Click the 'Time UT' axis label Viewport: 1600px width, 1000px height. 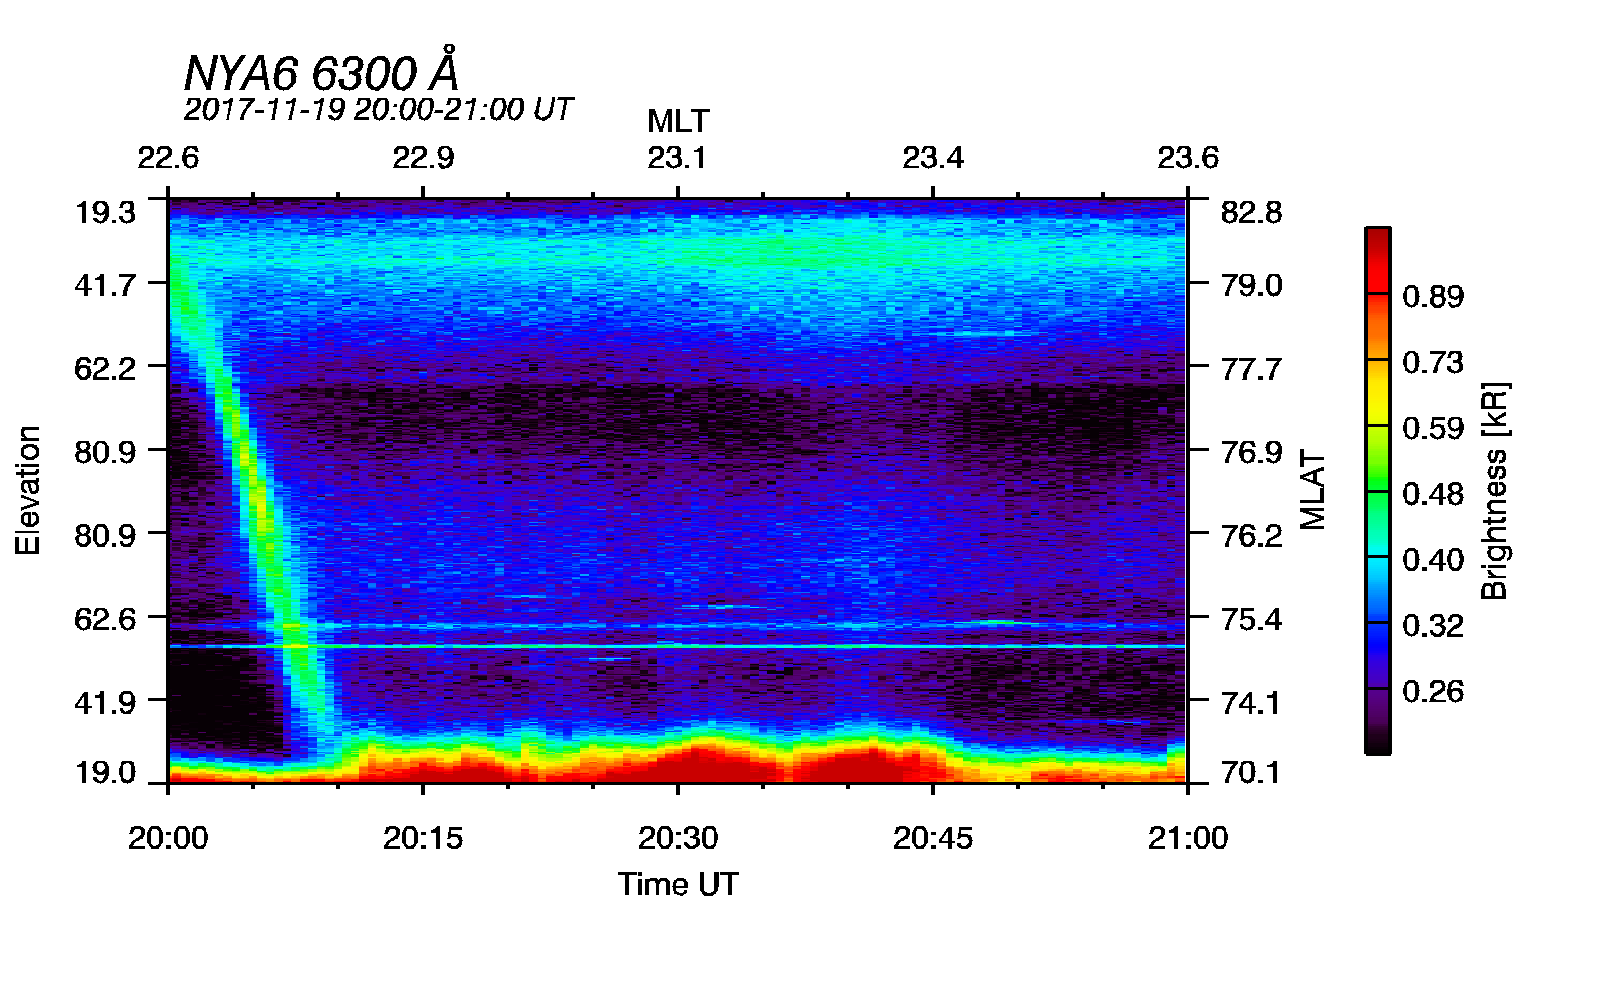point(678,884)
